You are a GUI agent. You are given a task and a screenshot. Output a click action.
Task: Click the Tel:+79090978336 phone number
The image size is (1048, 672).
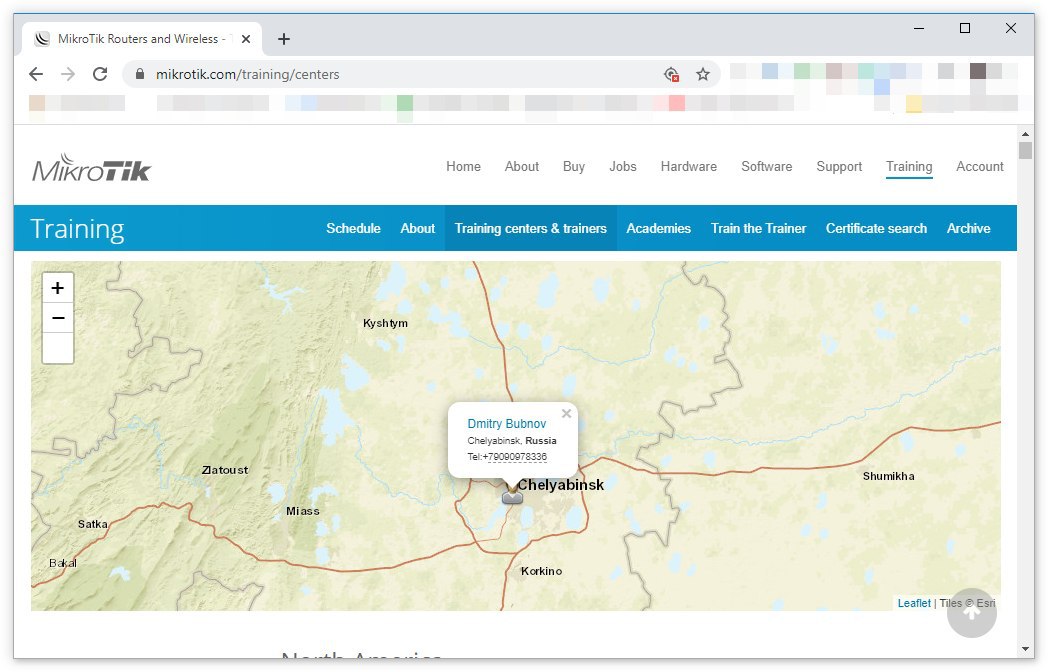[507, 457]
